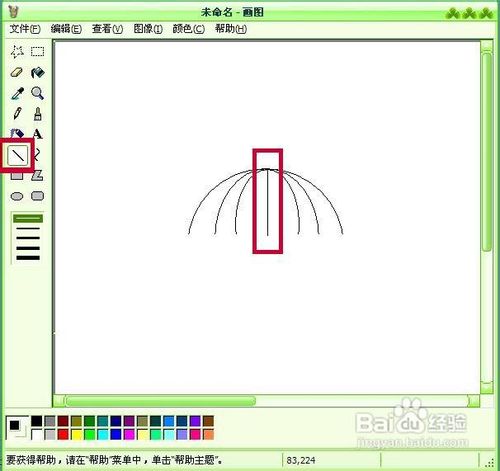500x471 pixels.
Task: Select the third medium line width
Action: [28, 238]
